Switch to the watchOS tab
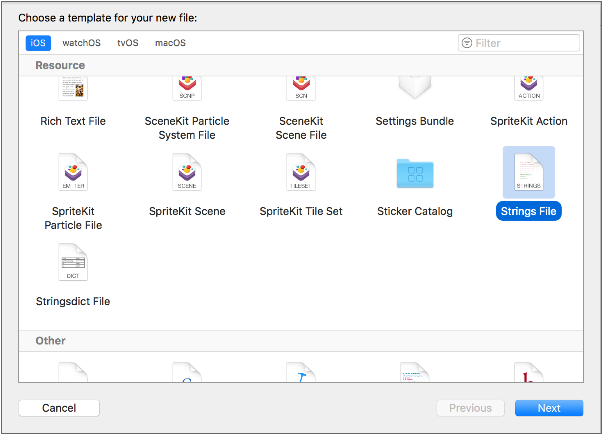Viewport: 602px width, 434px height. pos(82,43)
